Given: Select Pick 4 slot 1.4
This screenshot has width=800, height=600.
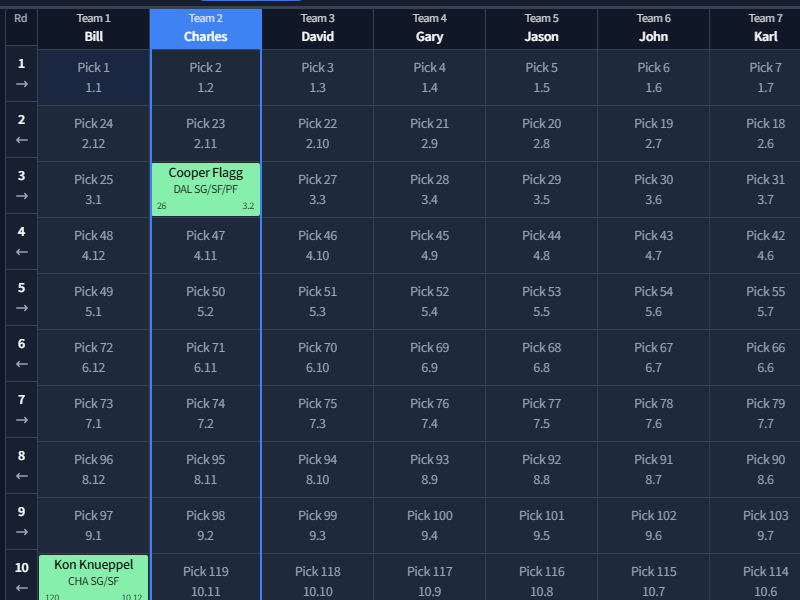Looking at the screenshot, I should [430, 78].
